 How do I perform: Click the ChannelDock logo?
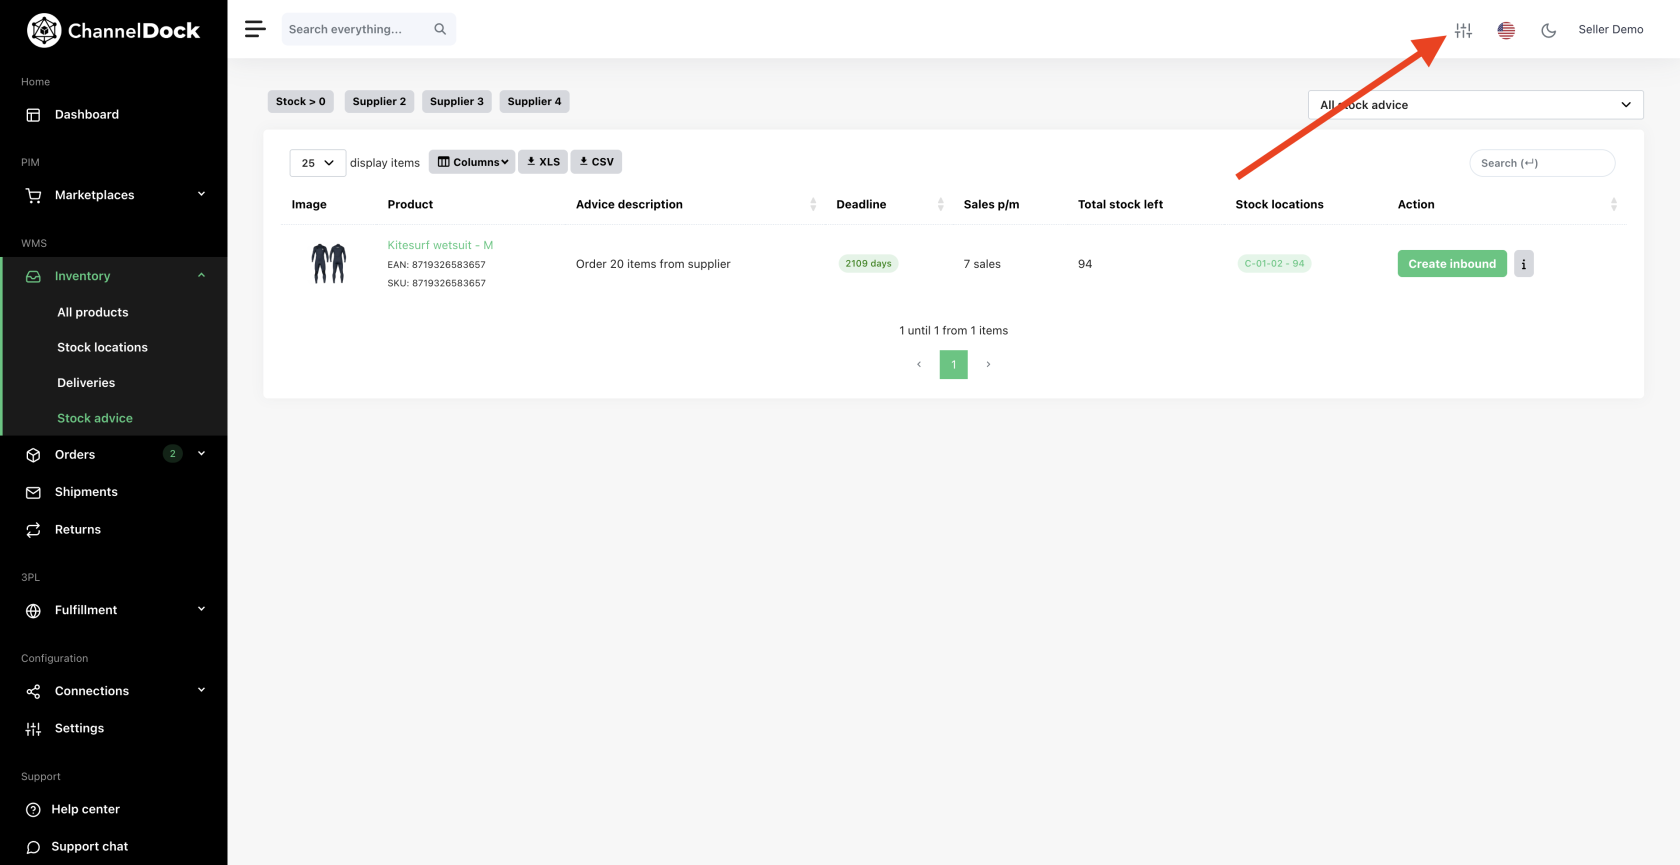[113, 31]
